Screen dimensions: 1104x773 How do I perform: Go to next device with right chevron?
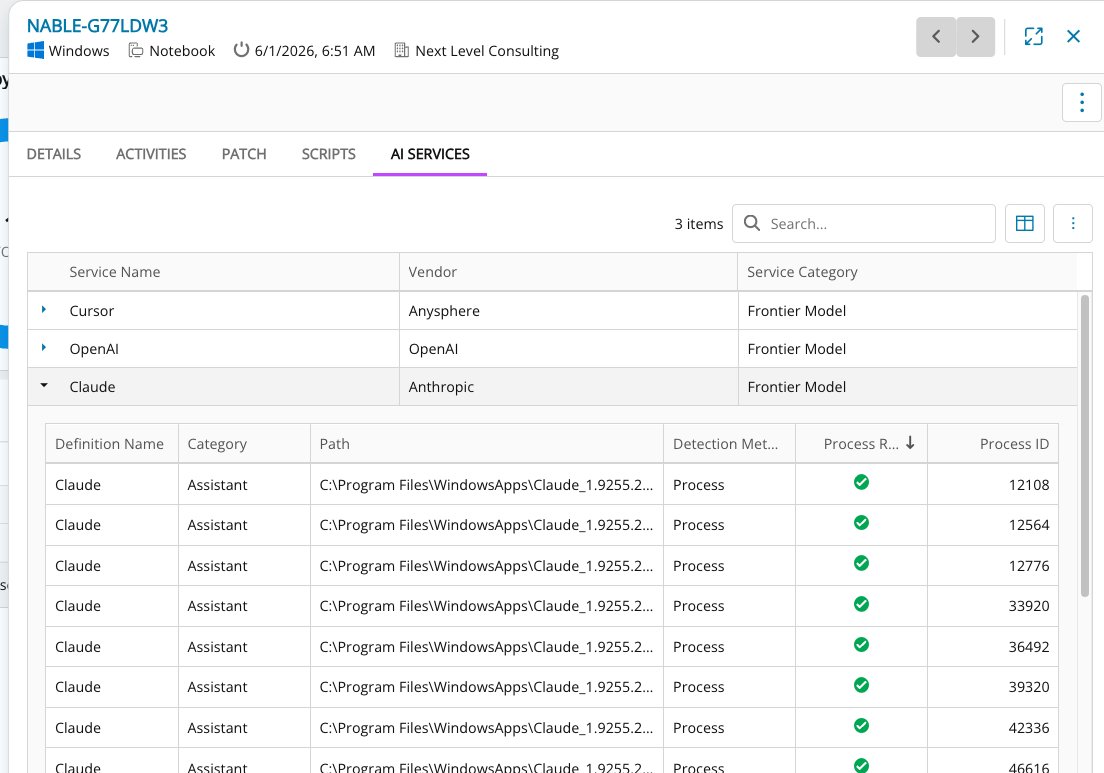click(x=975, y=37)
